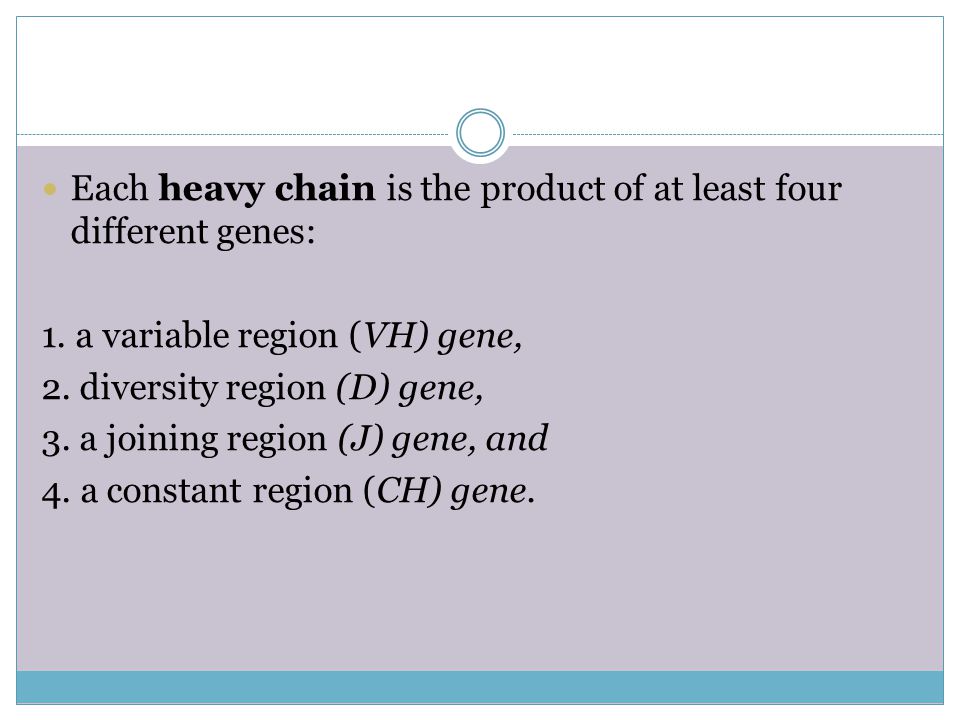
Task: Click italic '(VH) gene,' text
Action: point(436,336)
